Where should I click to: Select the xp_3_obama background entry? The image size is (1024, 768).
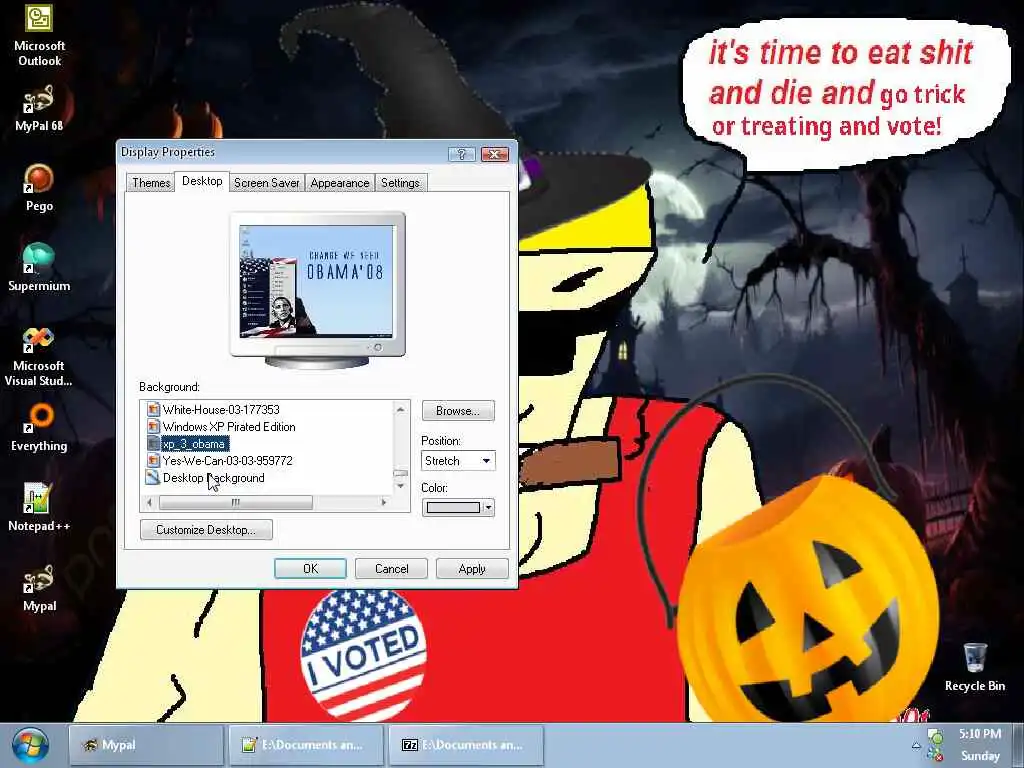coord(194,443)
